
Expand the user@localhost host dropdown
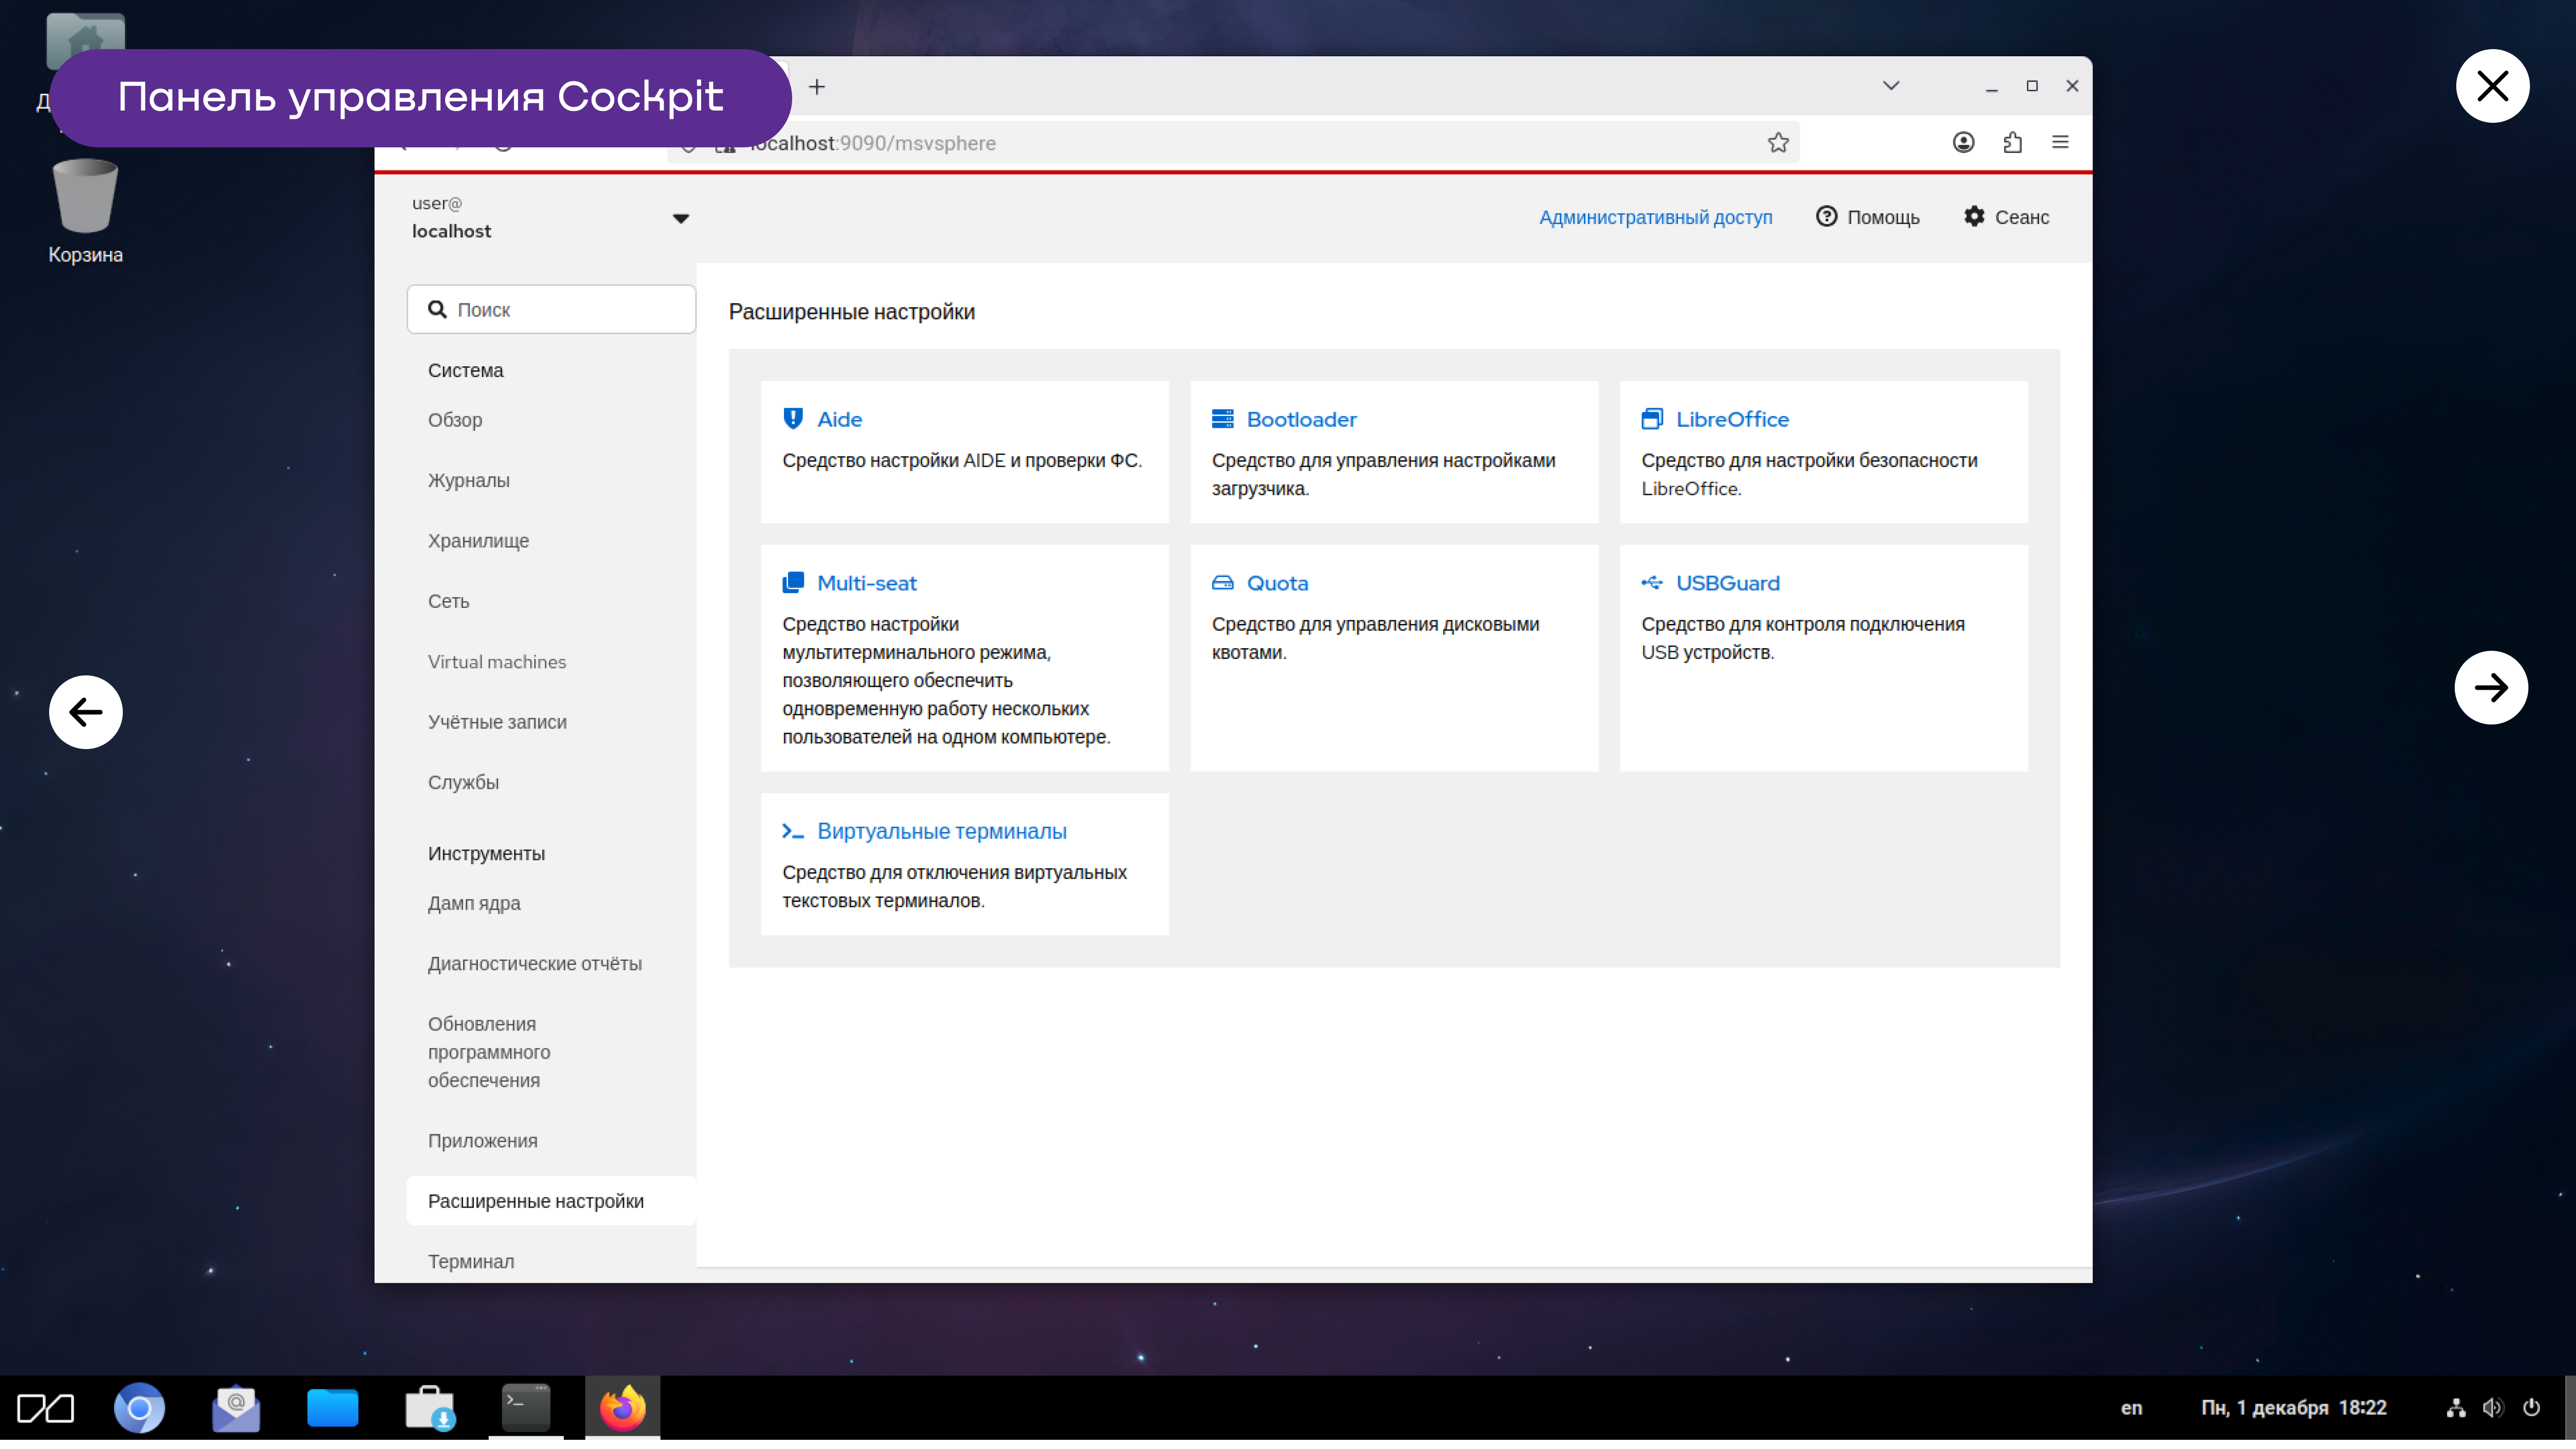tap(680, 218)
